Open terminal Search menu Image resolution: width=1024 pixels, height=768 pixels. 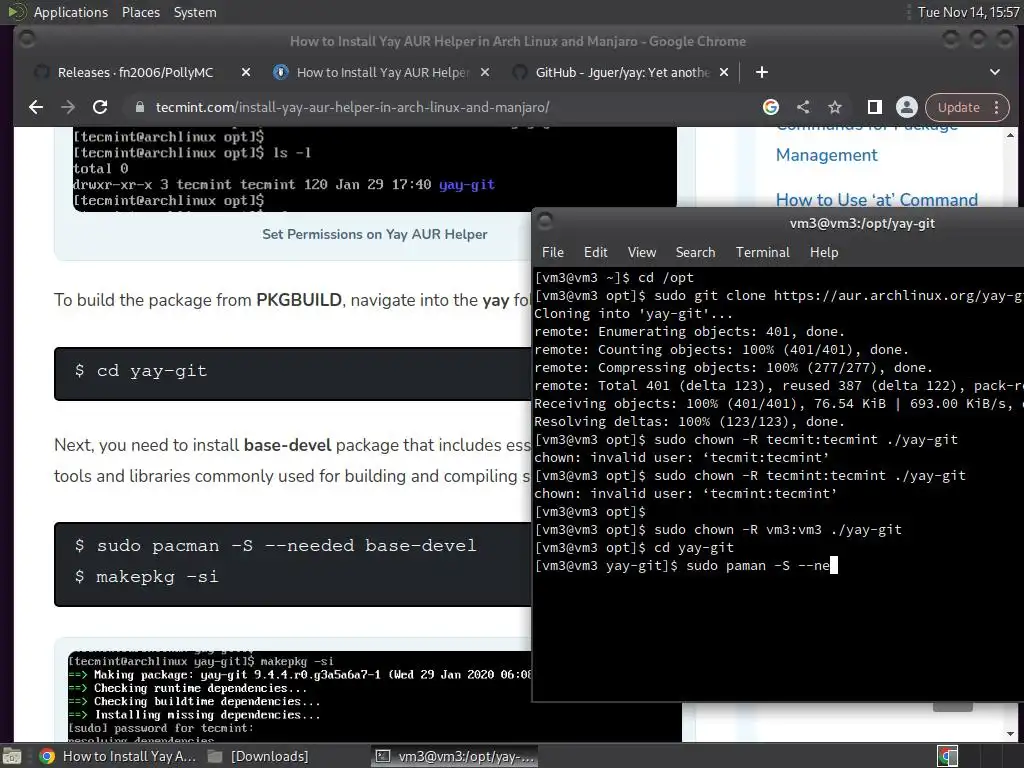[x=695, y=252]
